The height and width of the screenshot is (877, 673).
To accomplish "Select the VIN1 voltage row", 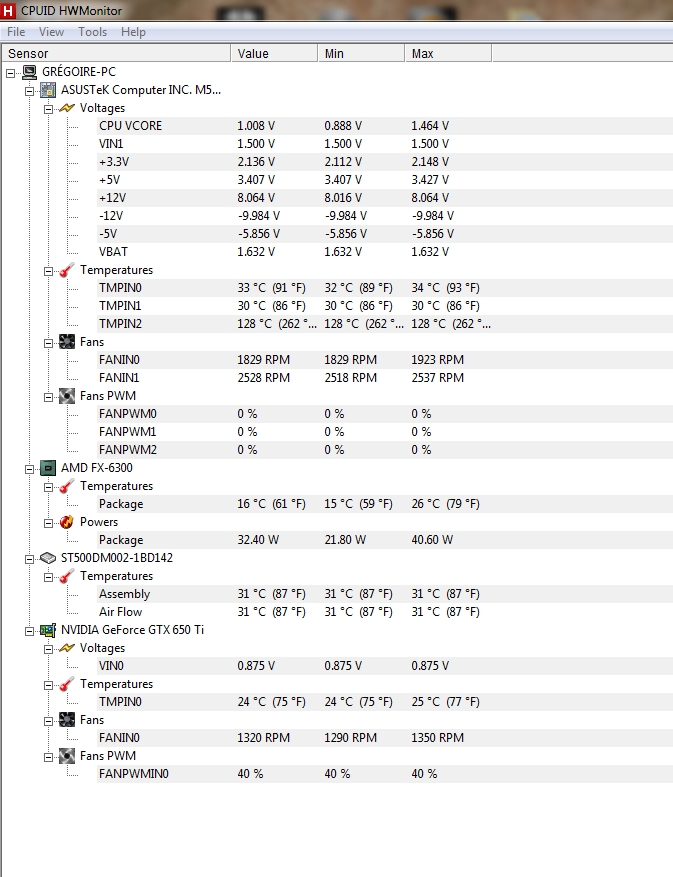I will point(385,144).
